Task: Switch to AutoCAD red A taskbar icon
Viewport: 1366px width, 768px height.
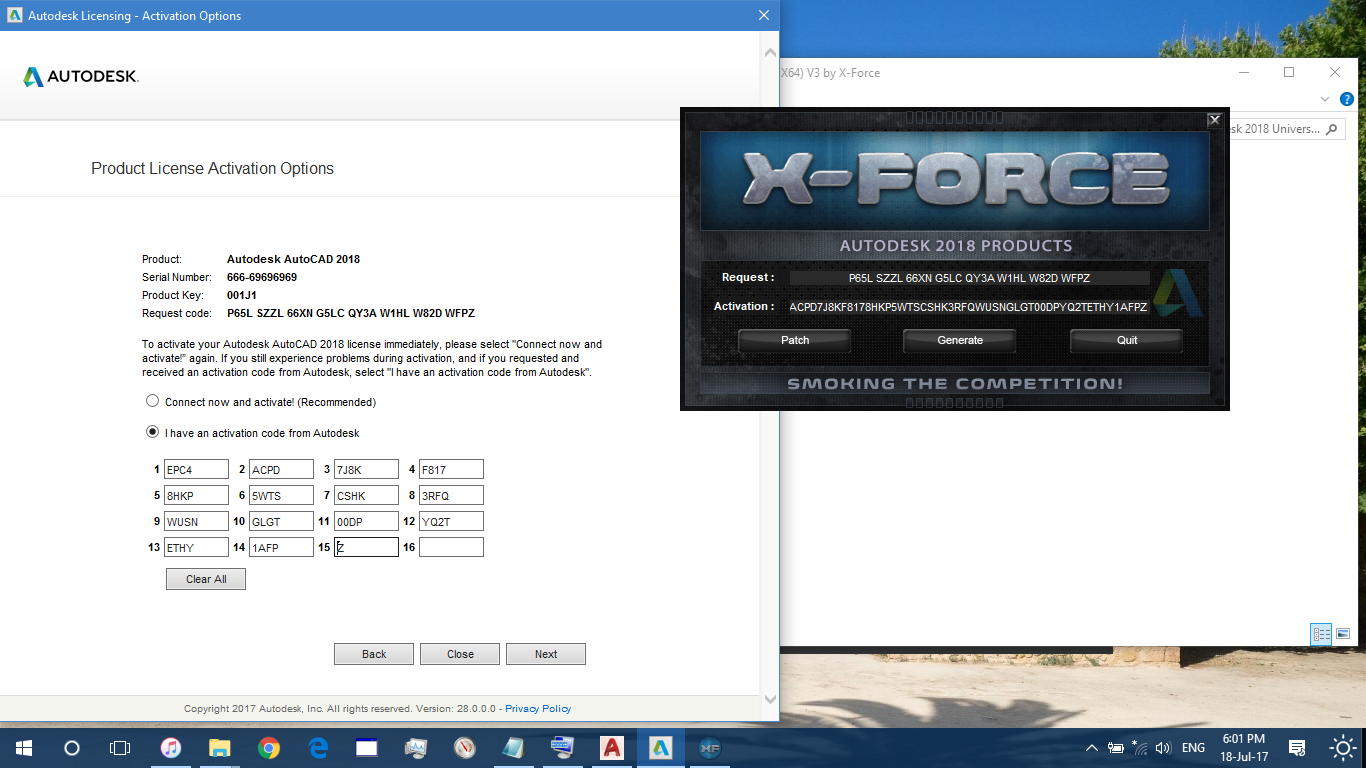Action: pyautogui.click(x=611, y=748)
